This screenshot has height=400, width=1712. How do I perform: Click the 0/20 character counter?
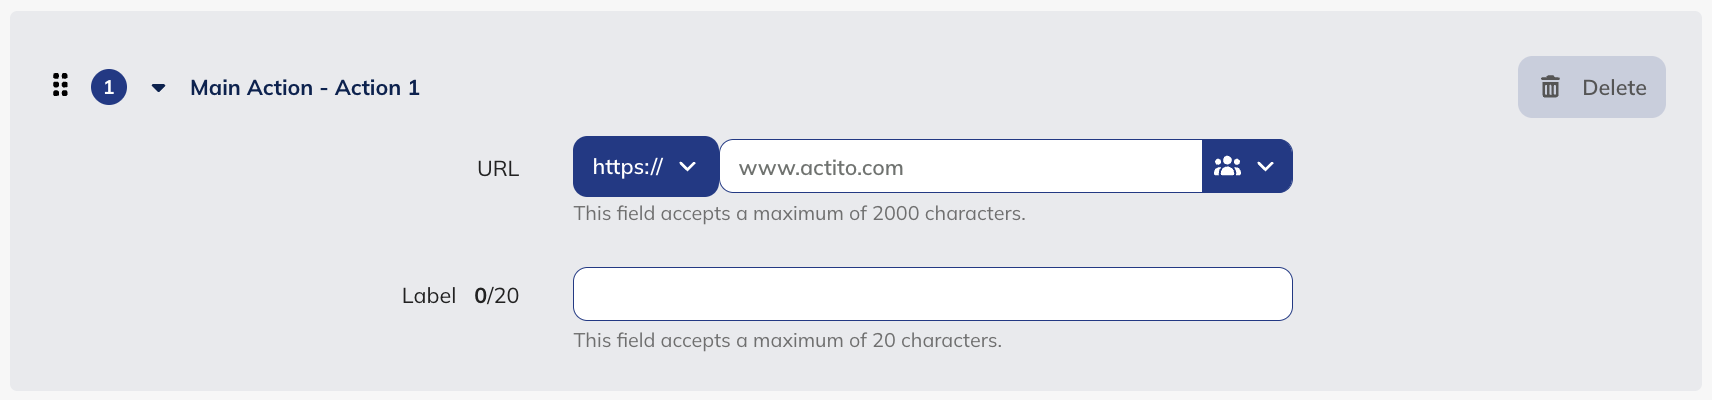point(497,296)
